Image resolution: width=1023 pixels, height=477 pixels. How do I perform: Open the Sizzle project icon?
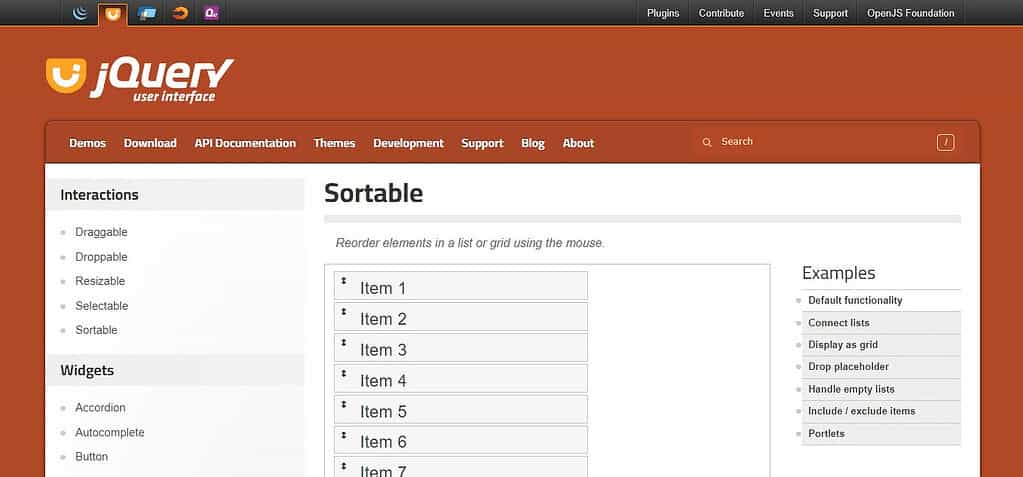click(x=179, y=13)
